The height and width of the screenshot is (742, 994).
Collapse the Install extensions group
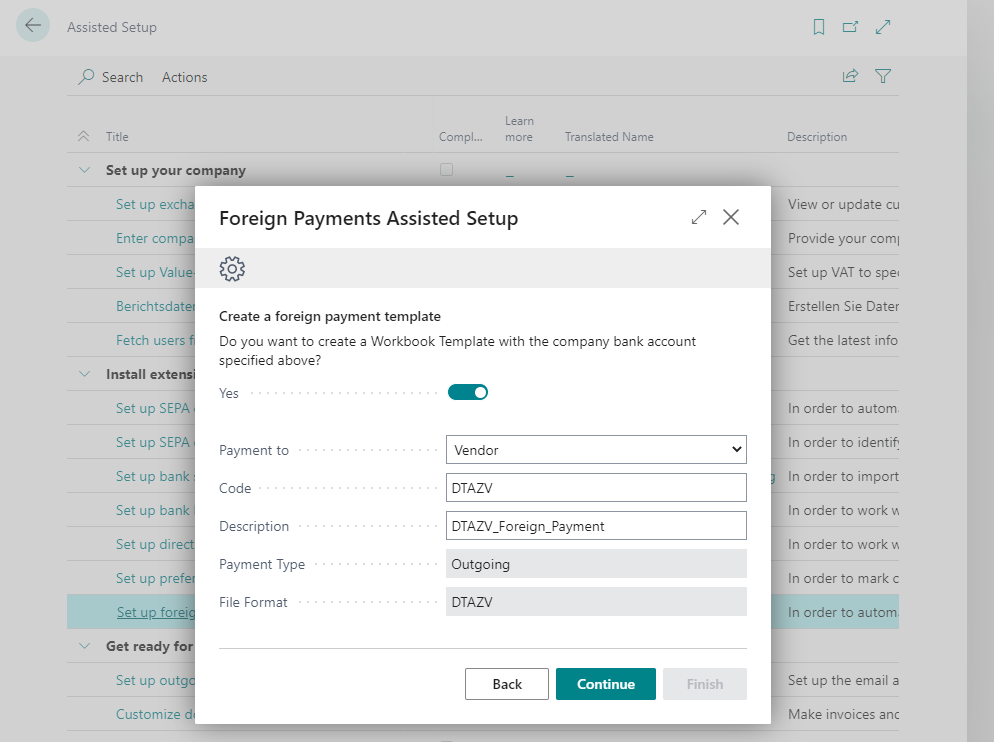(x=84, y=373)
